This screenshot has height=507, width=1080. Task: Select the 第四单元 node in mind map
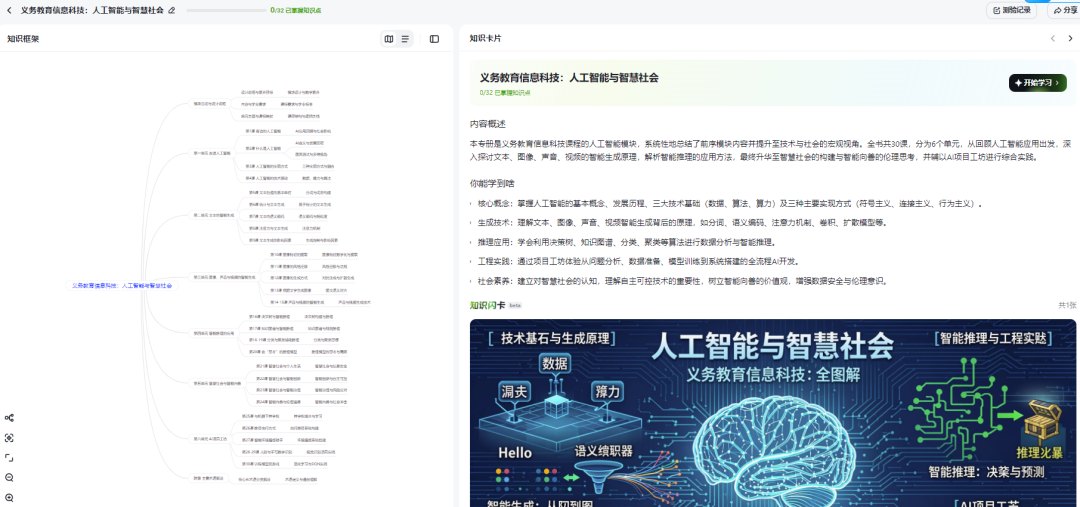(214, 333)
